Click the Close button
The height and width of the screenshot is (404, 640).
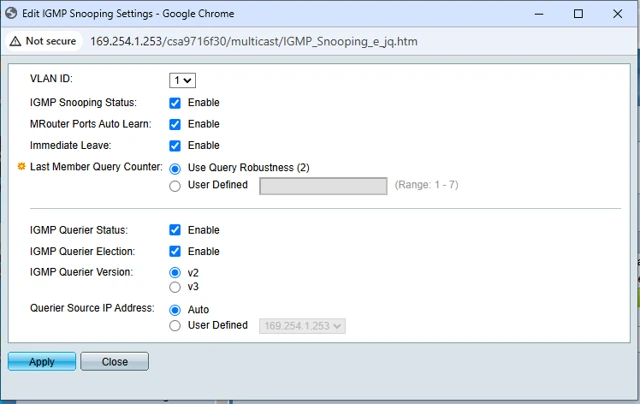pos(115,362)
